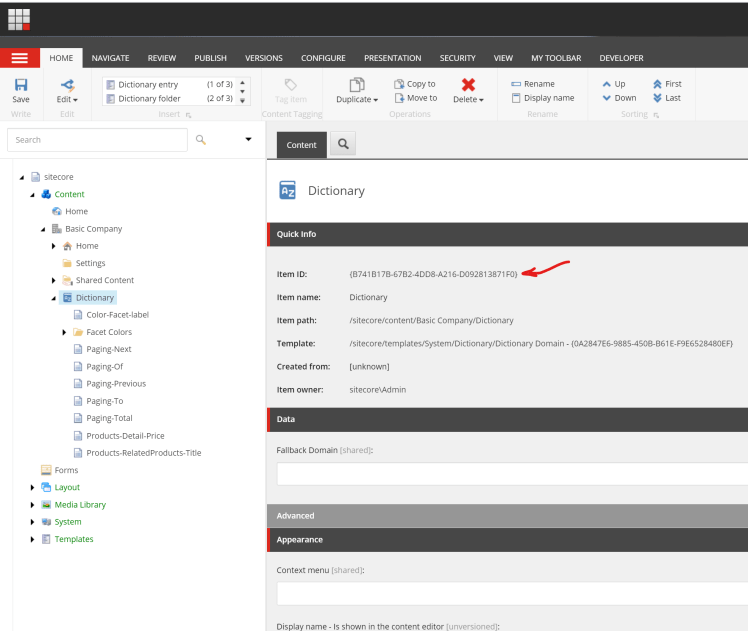
Task: Click the Sitecore launchpad grid icon
Action: coord(19,18)
